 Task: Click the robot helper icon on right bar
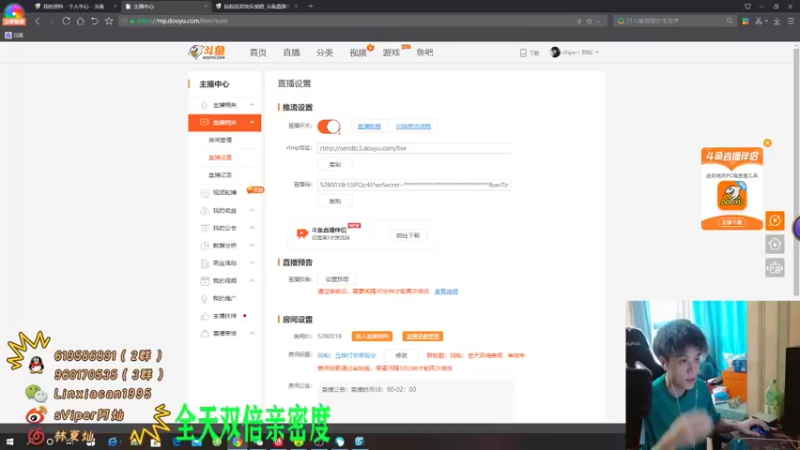774,268
